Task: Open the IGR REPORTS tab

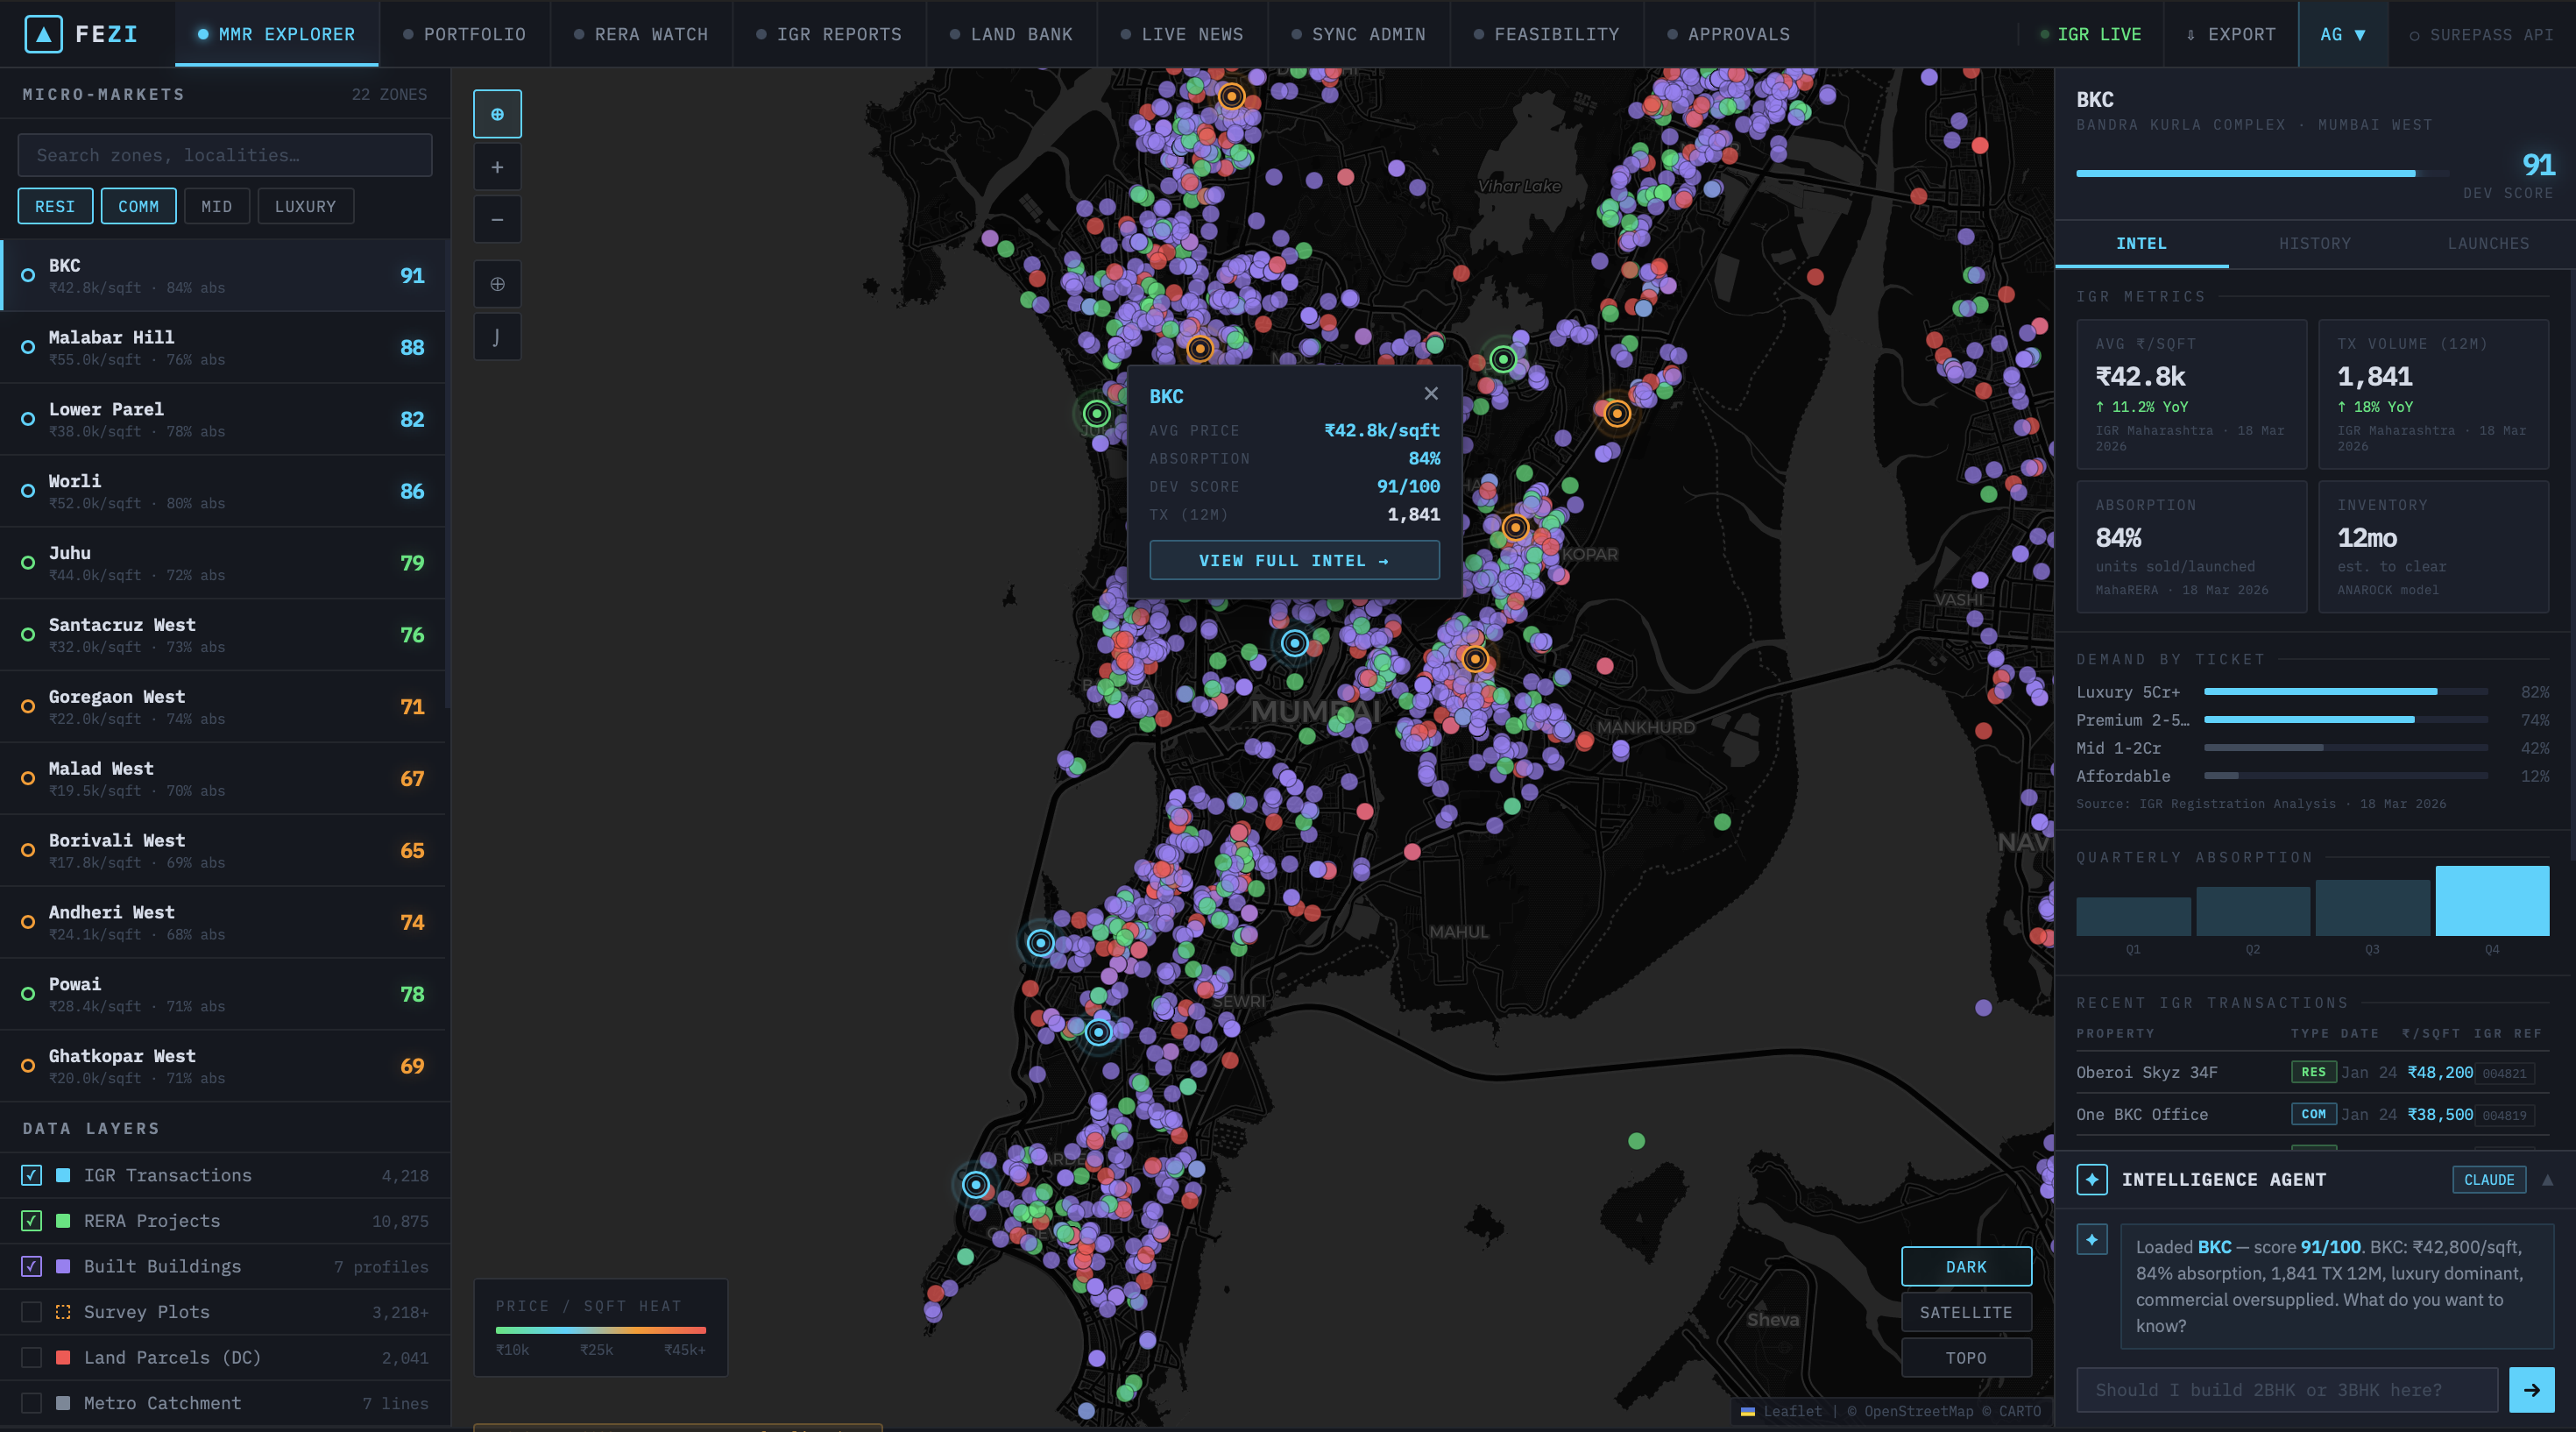Action: coord(829,34)
